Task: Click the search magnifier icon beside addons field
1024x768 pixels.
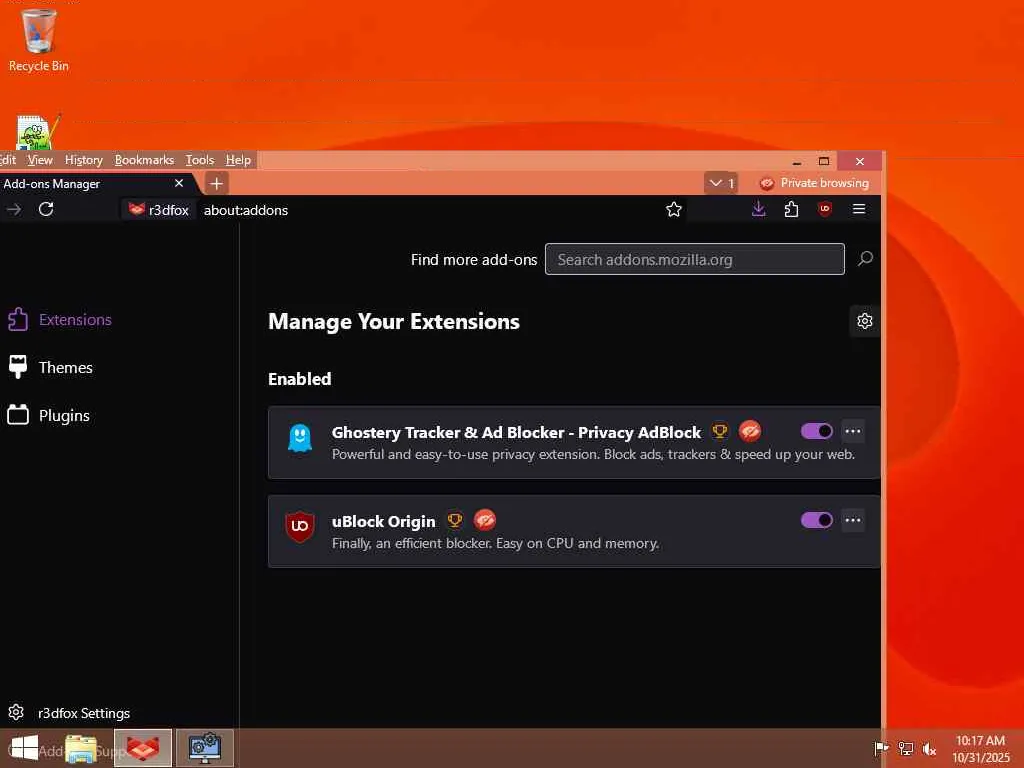Action: [865, 259]
